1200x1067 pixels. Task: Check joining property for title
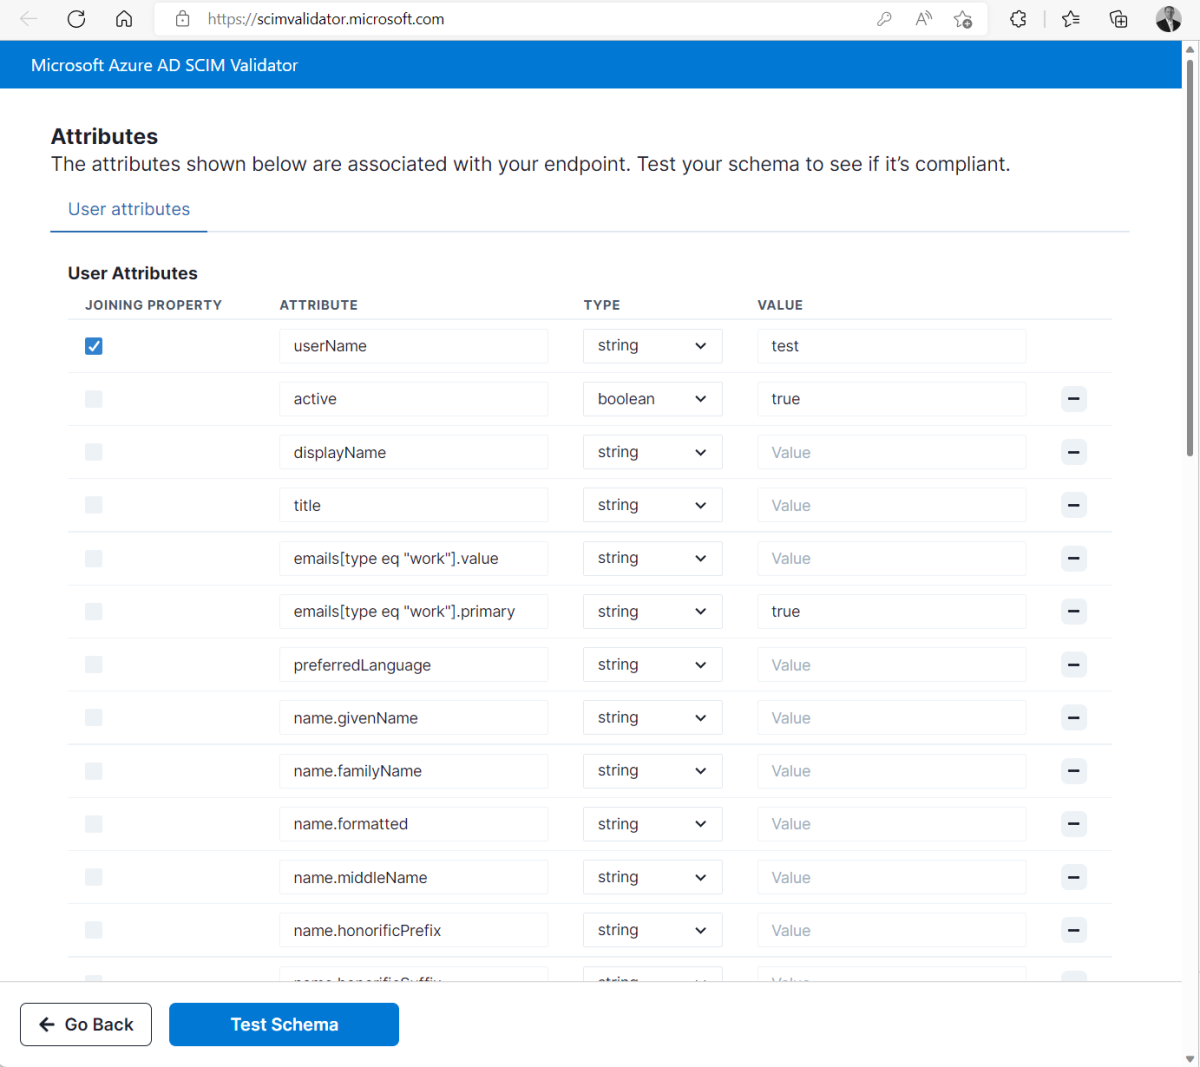pos(94,505)
